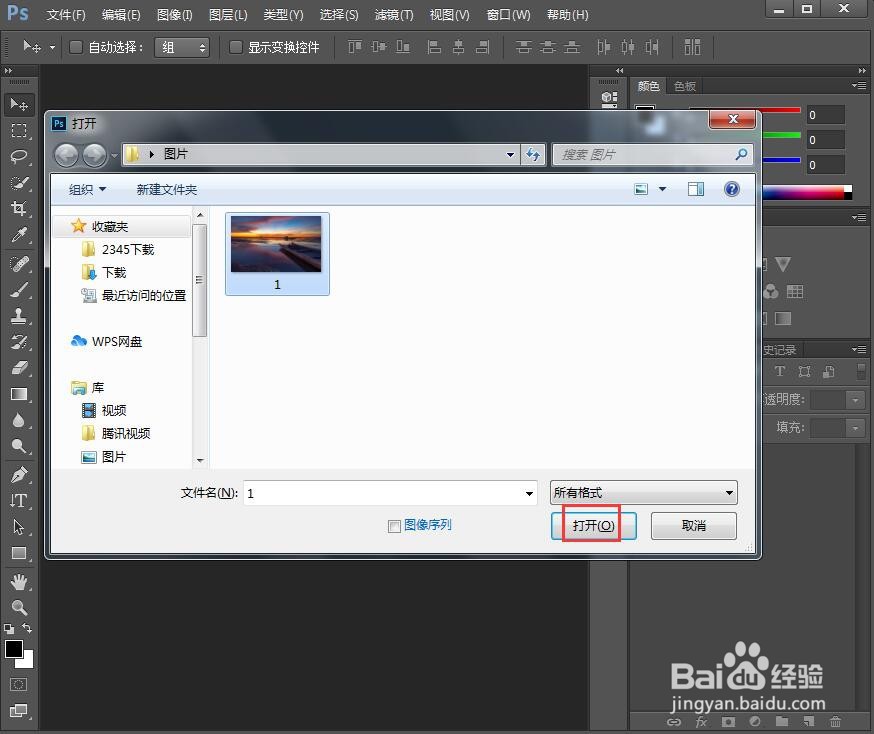Screen dimensions: 874x734
Task: Select the Vertical Type tool
Action: click(x=19, y=500)
